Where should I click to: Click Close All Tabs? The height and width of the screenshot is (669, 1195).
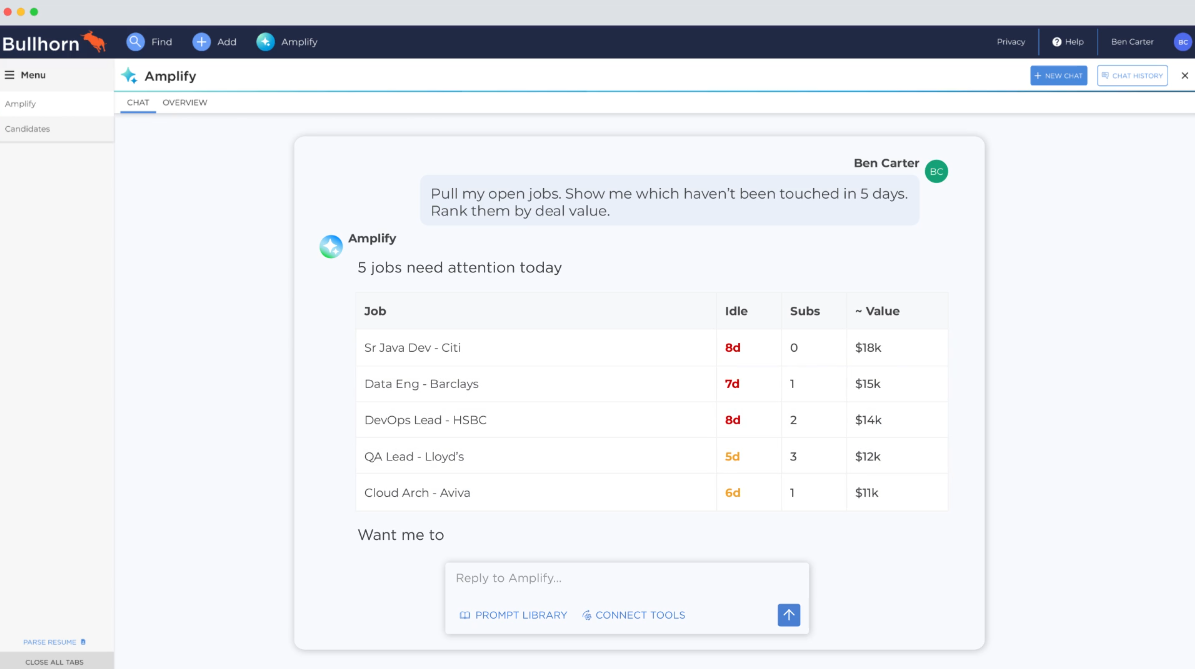click(56, 661)
